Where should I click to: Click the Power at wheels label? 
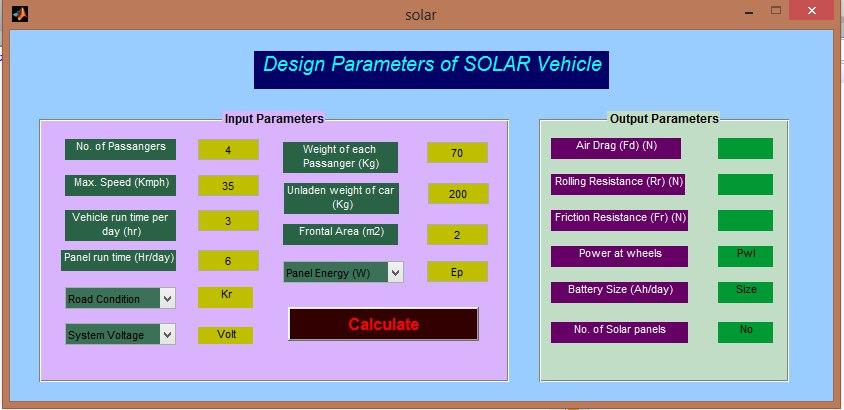619,256
